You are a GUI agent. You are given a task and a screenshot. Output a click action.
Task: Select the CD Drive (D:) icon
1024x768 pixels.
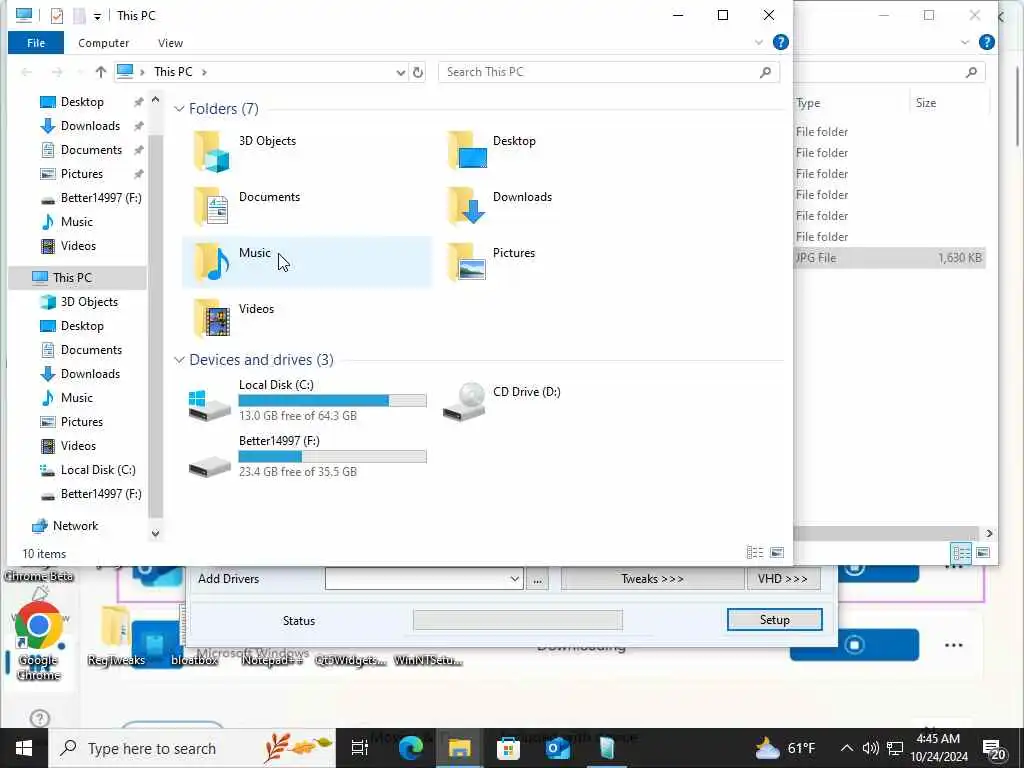coord(464,401)
